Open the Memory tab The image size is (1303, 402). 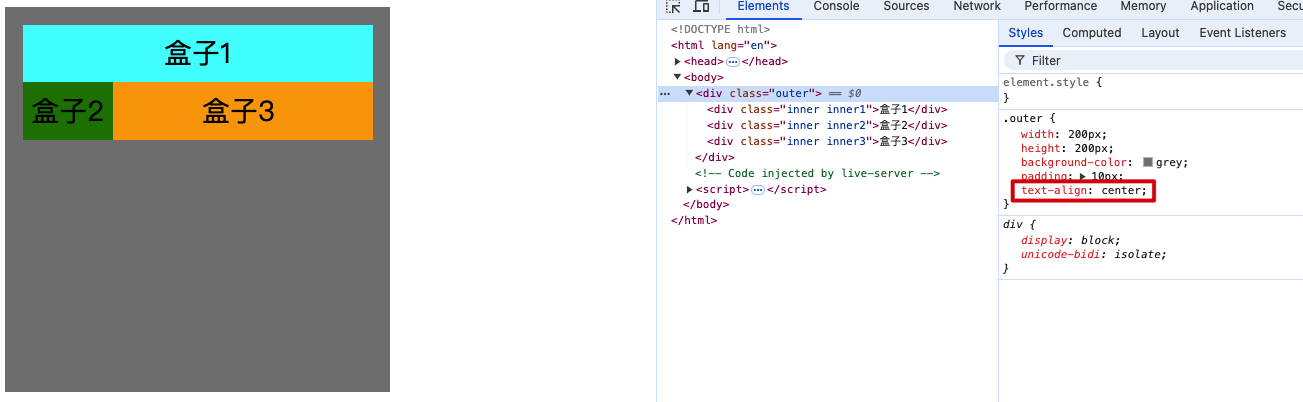[1143, 7]
